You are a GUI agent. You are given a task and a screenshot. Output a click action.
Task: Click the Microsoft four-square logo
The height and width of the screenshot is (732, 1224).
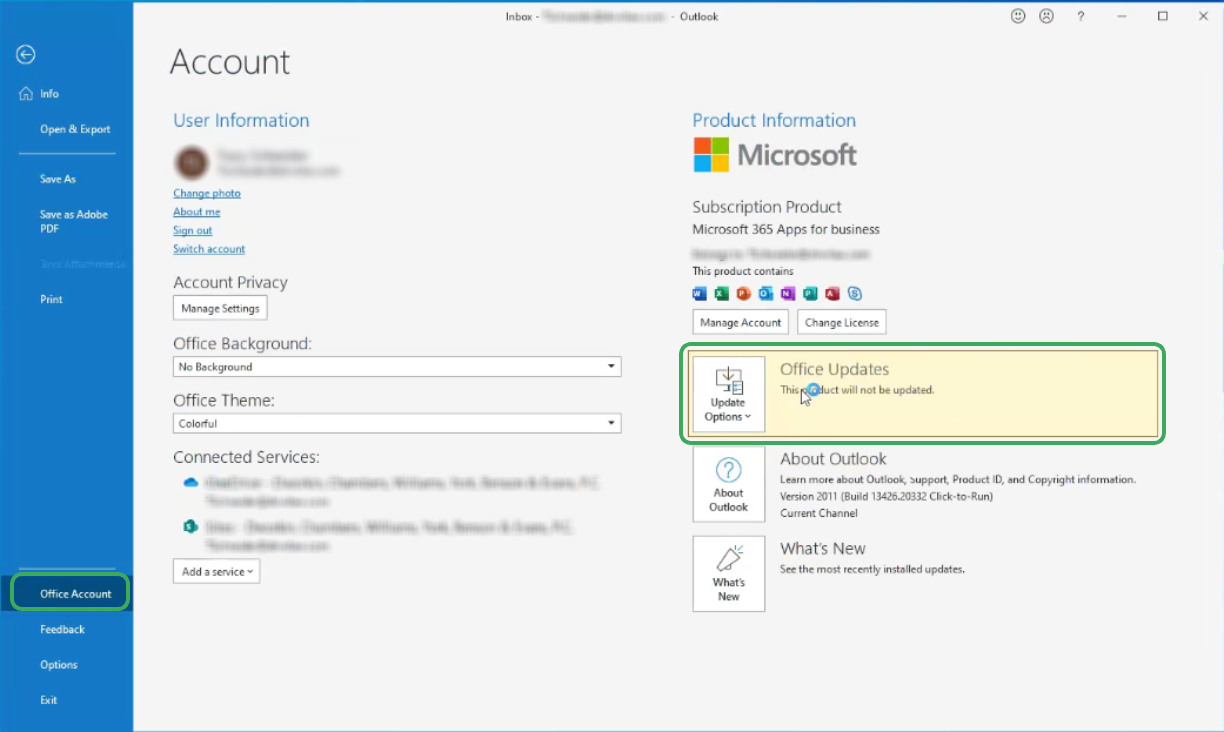711,155
